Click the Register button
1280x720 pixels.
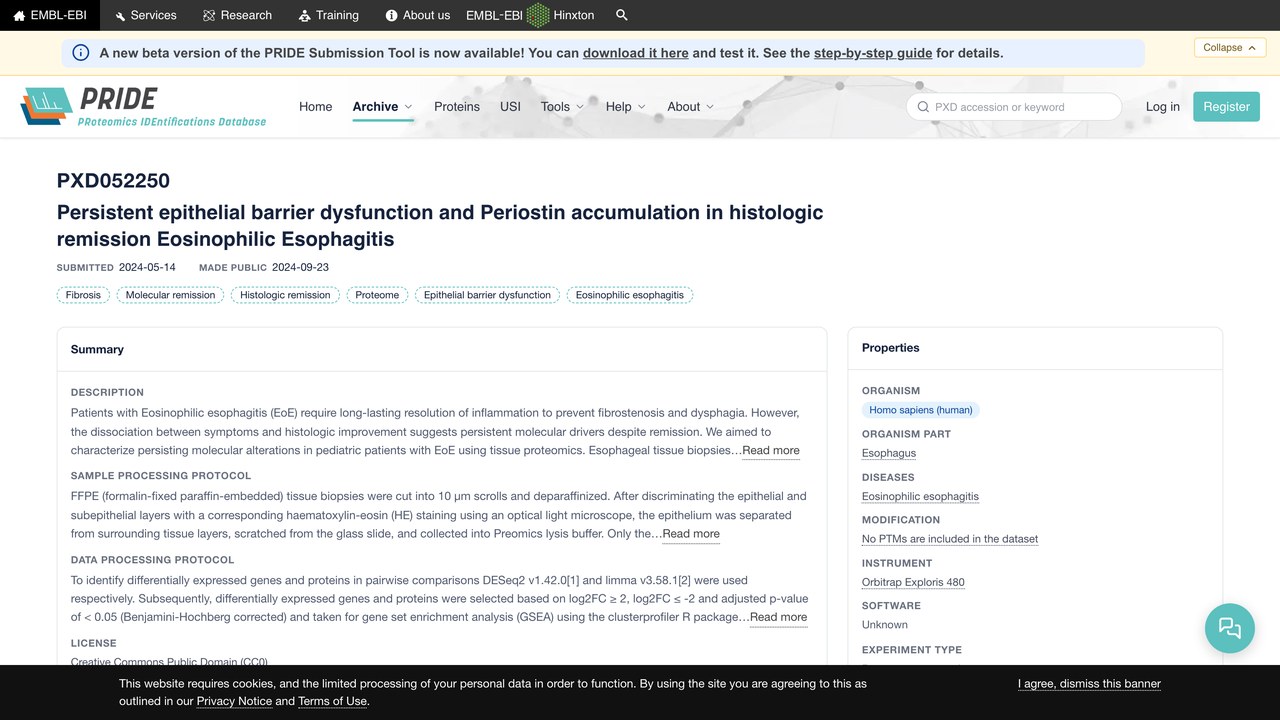[x=1226, y=107]
